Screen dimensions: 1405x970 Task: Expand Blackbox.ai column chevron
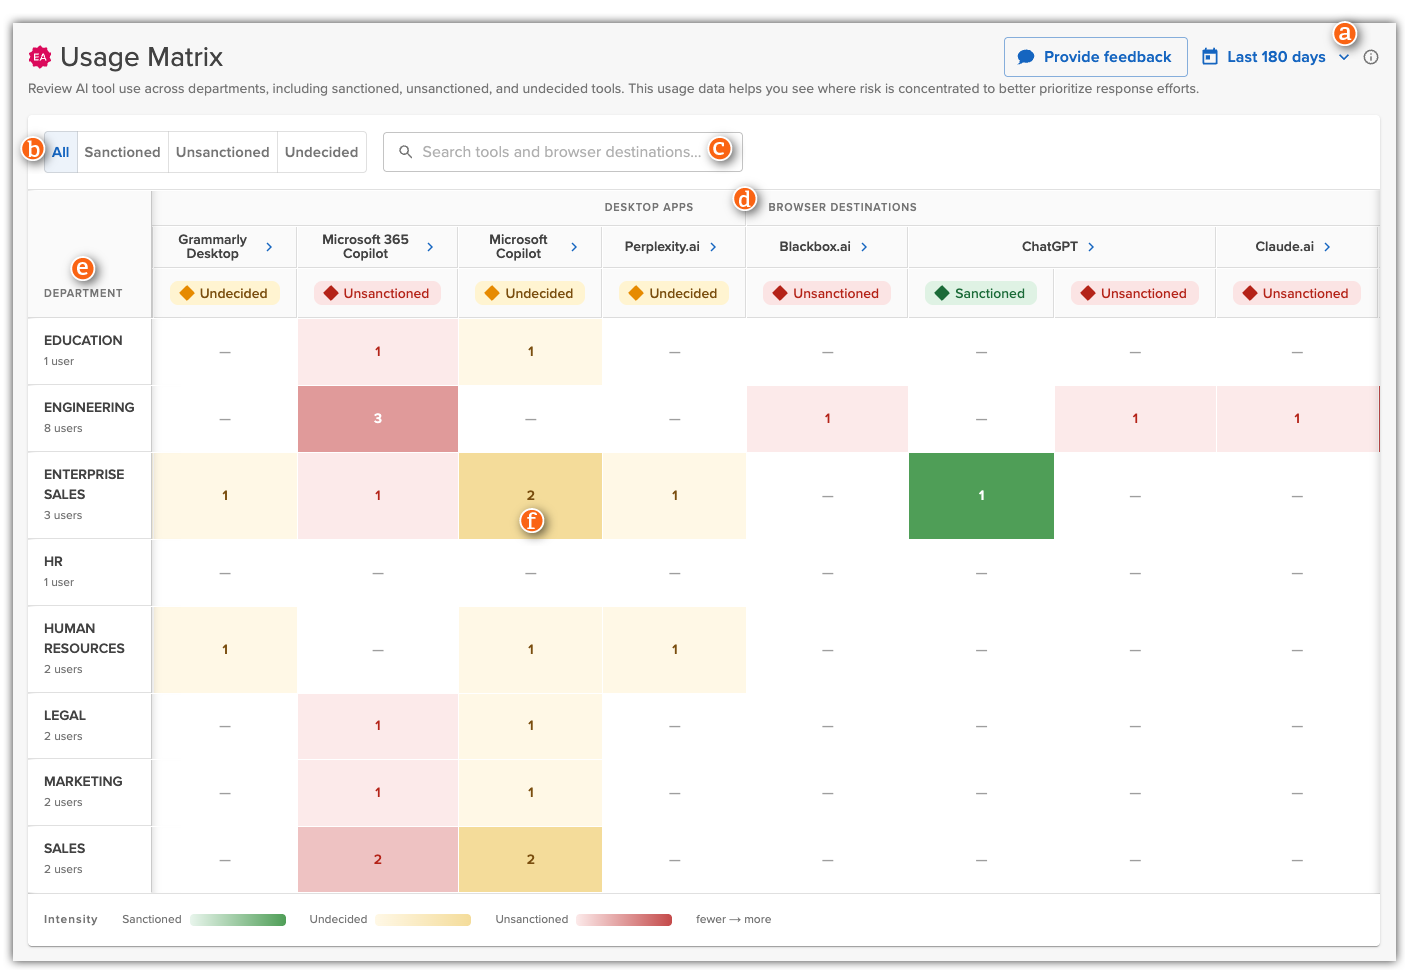click(864, 247)
